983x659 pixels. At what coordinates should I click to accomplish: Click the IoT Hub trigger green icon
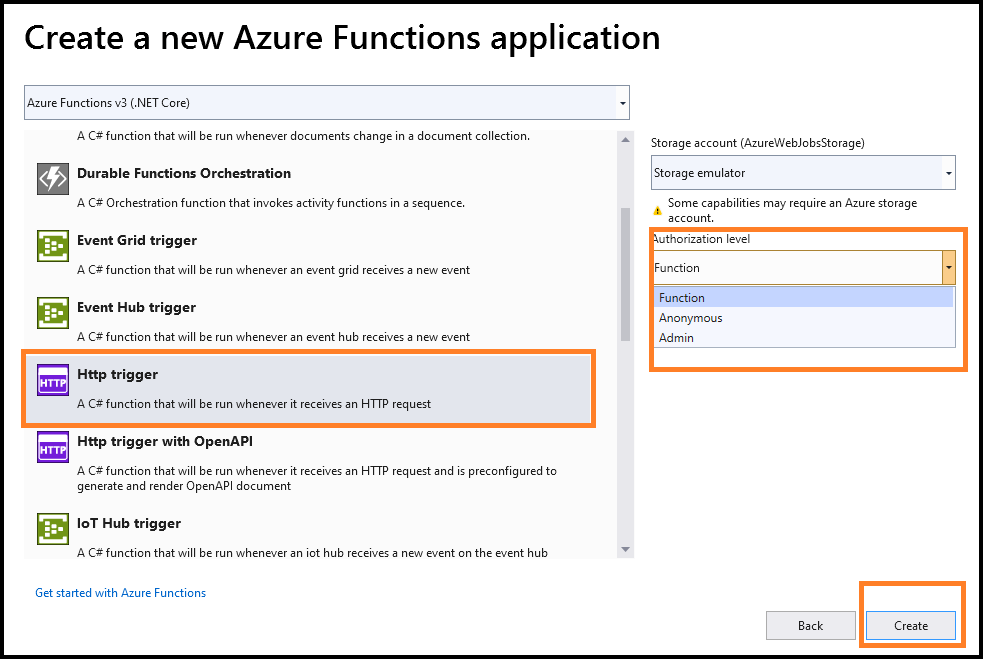(x=53, y=529)
